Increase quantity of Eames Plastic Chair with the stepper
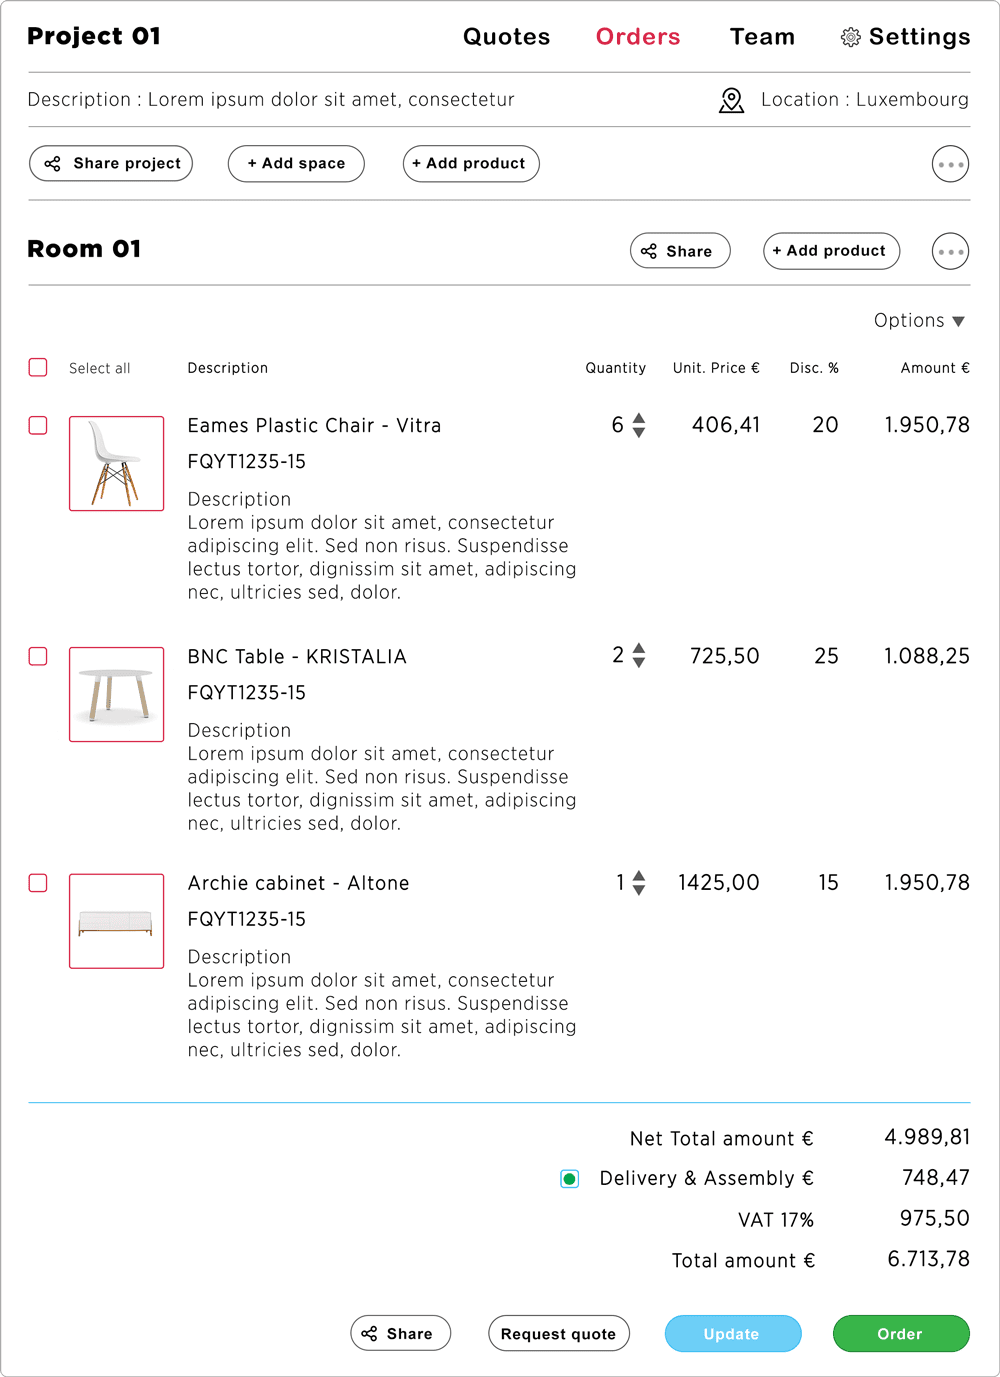Viewport: 1000px width, 1377px height. [637, 418]
